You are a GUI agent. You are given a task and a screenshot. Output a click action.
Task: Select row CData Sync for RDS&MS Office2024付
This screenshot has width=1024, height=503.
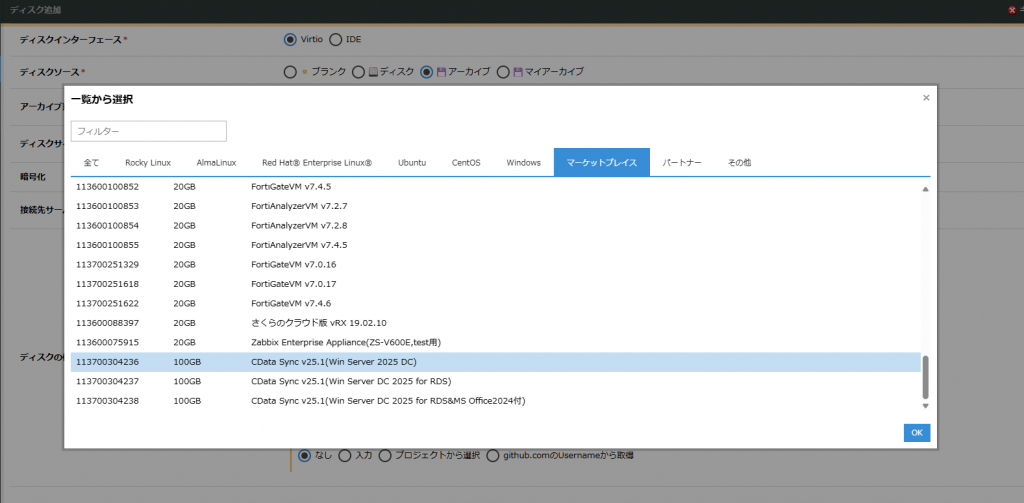tap(496, 400)
